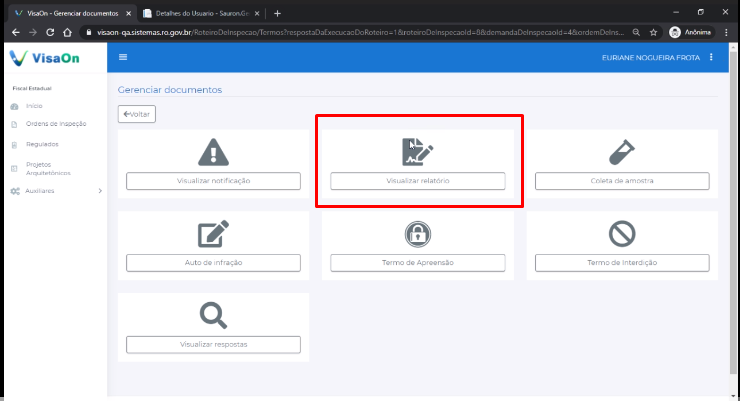
Task: Switch to VisaOn Gerenciar documentos tab
Action: tap(73, 13)
